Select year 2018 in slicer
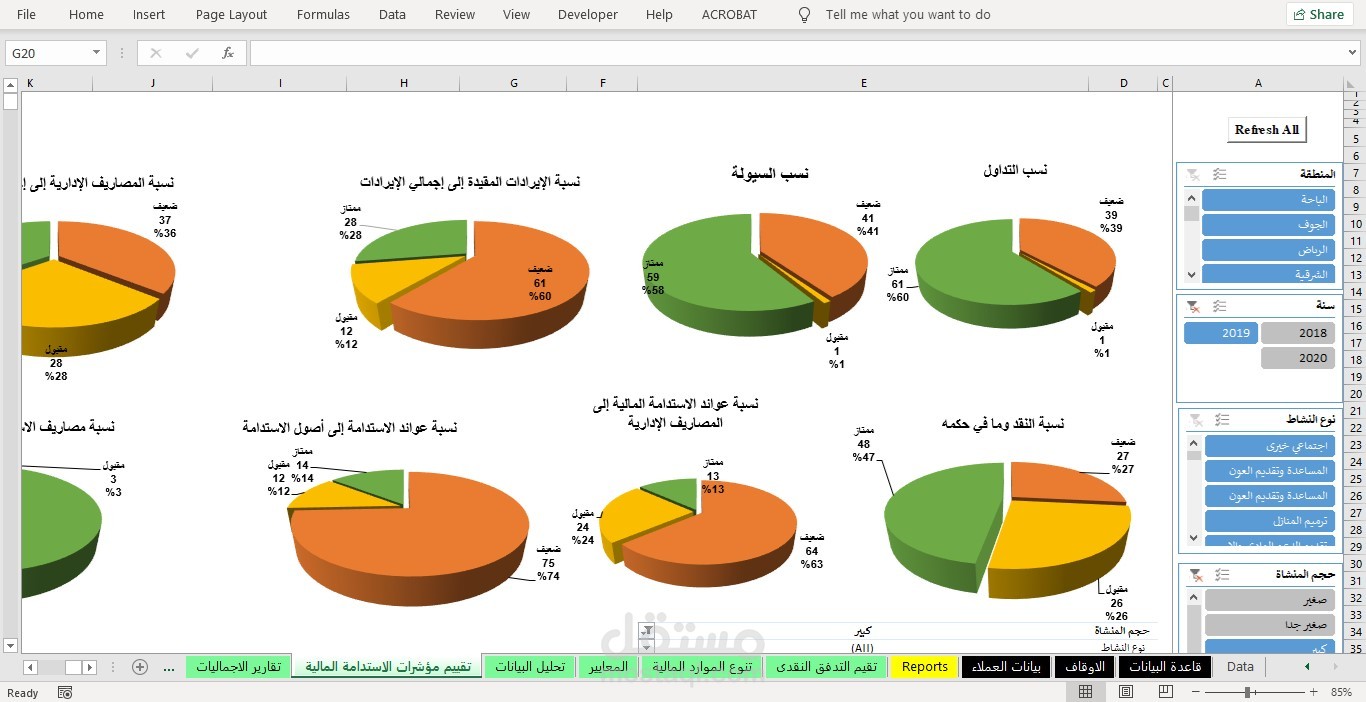 click(1298, 333)
